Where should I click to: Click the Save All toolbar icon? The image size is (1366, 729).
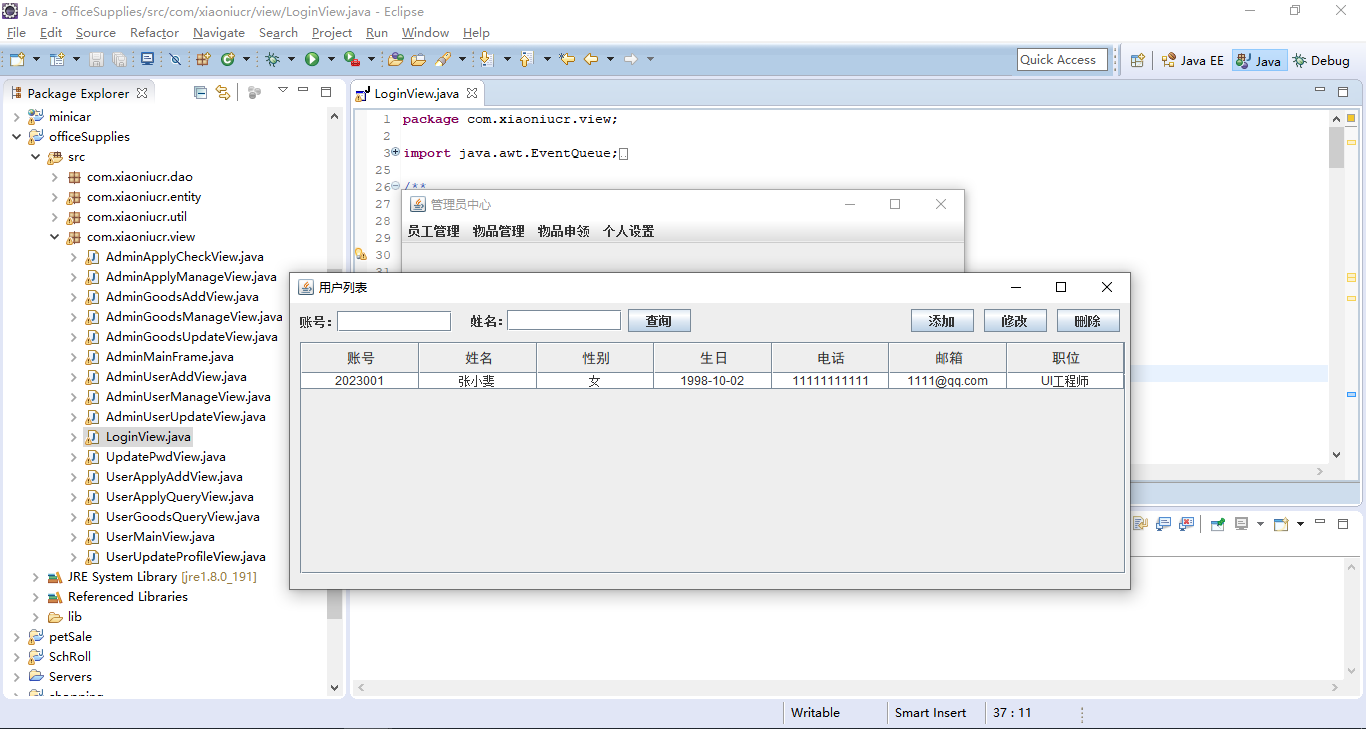119,59
